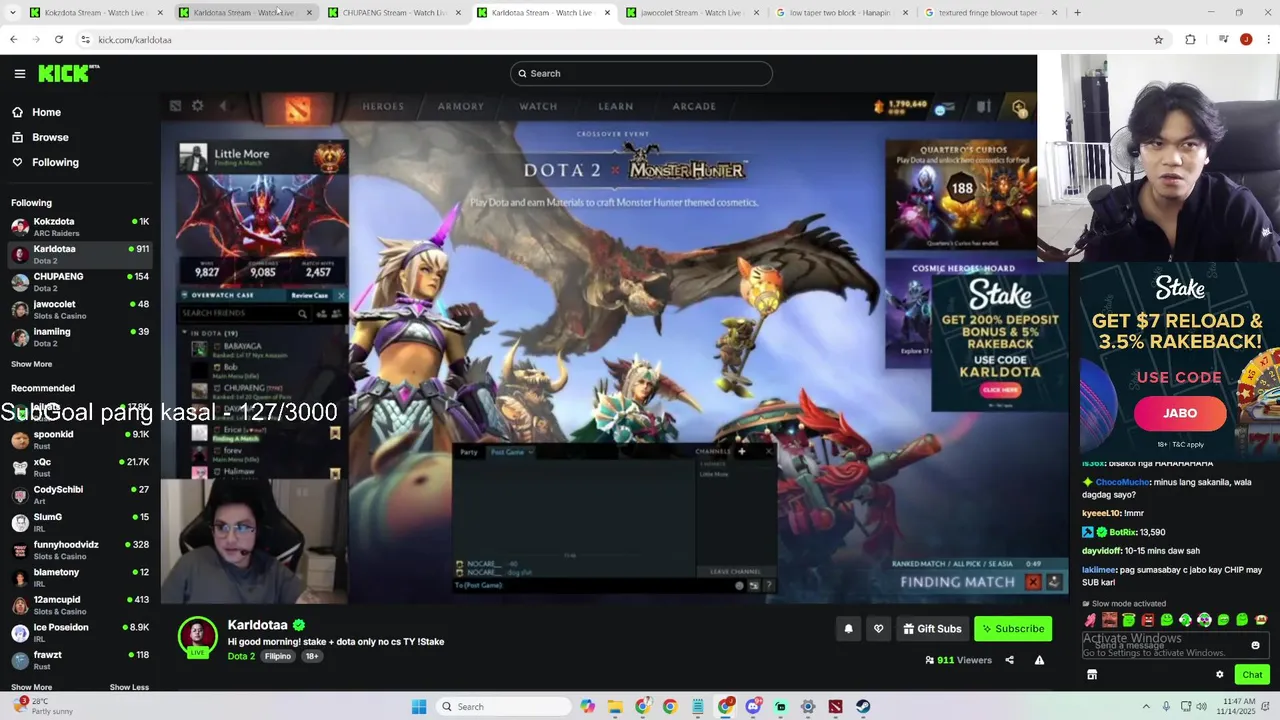Open Settings gear in the taskbar
The image size is (1280, 720).
pyautogui.click(x=808, y=707)
